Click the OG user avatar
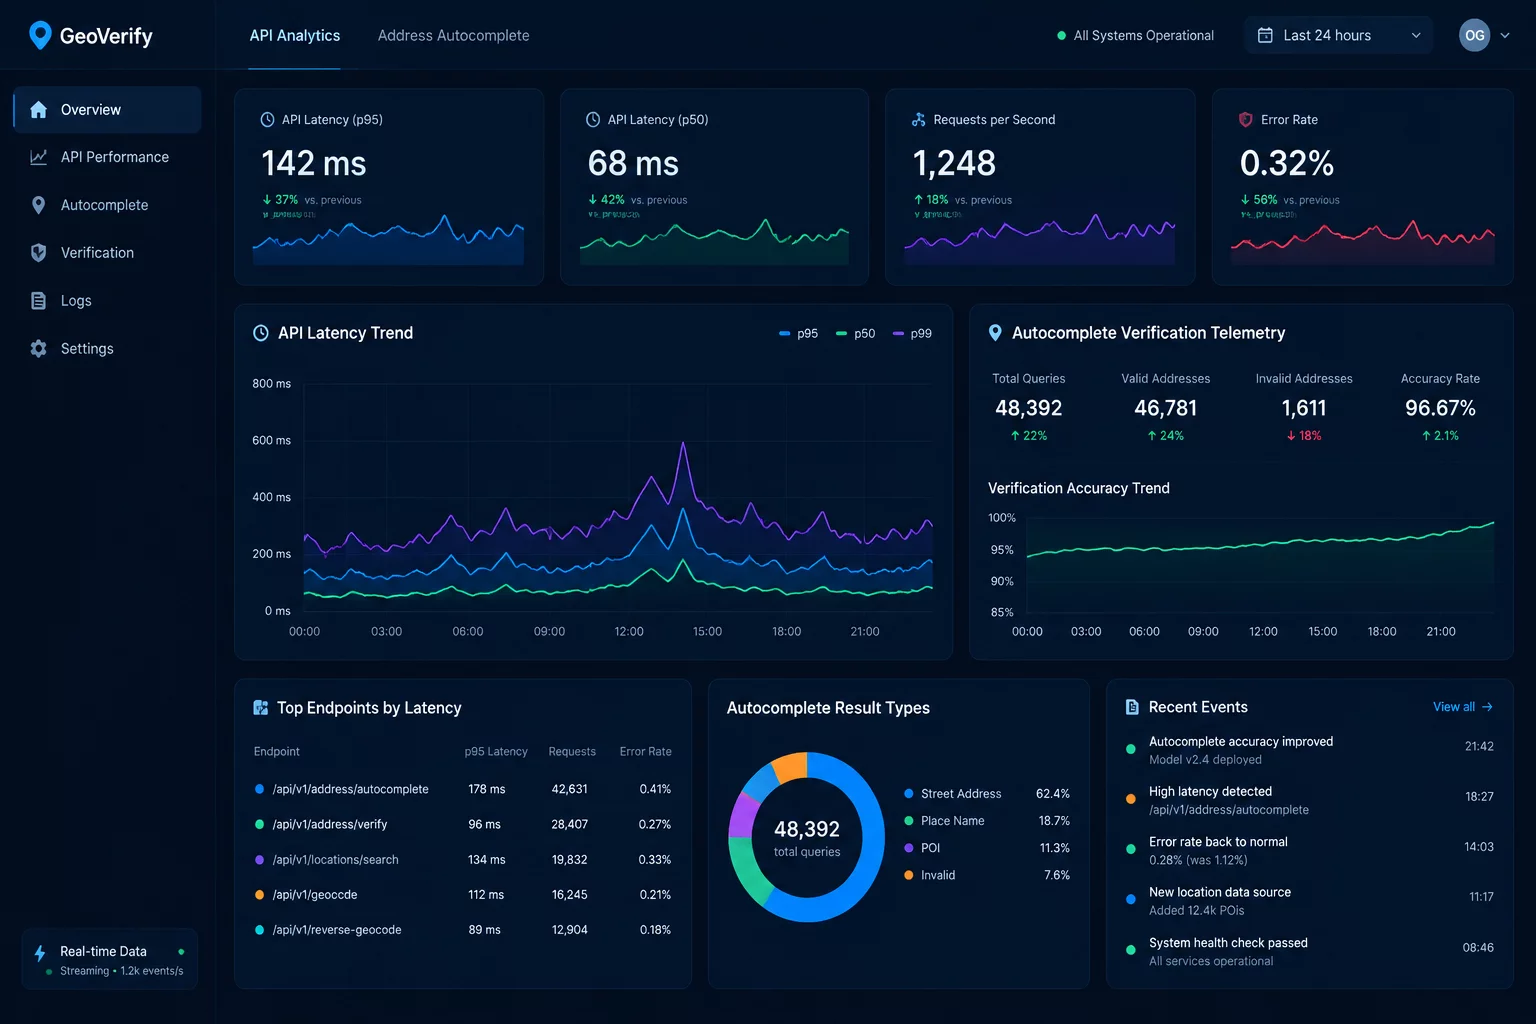The width and height of the screenshot is (1536, 1024). [1474, 35]
